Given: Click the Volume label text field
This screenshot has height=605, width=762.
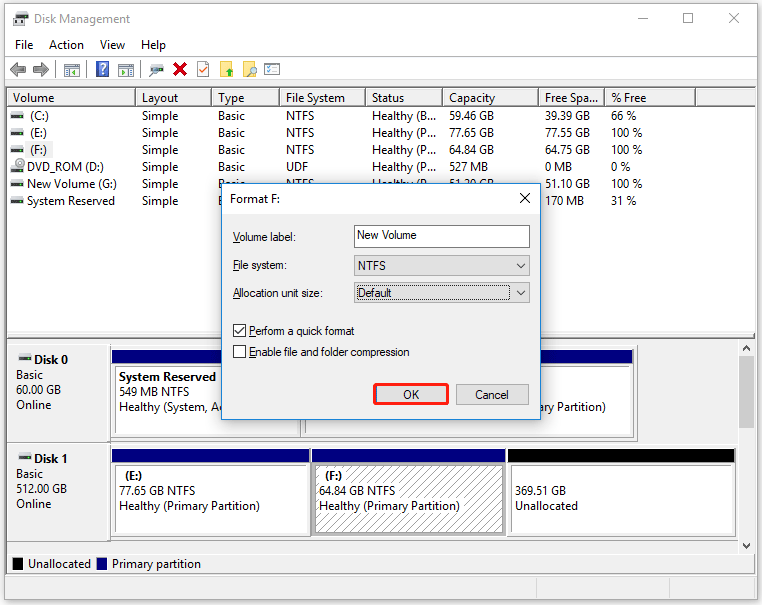Looking at the screenshot, I should point(442,236).
